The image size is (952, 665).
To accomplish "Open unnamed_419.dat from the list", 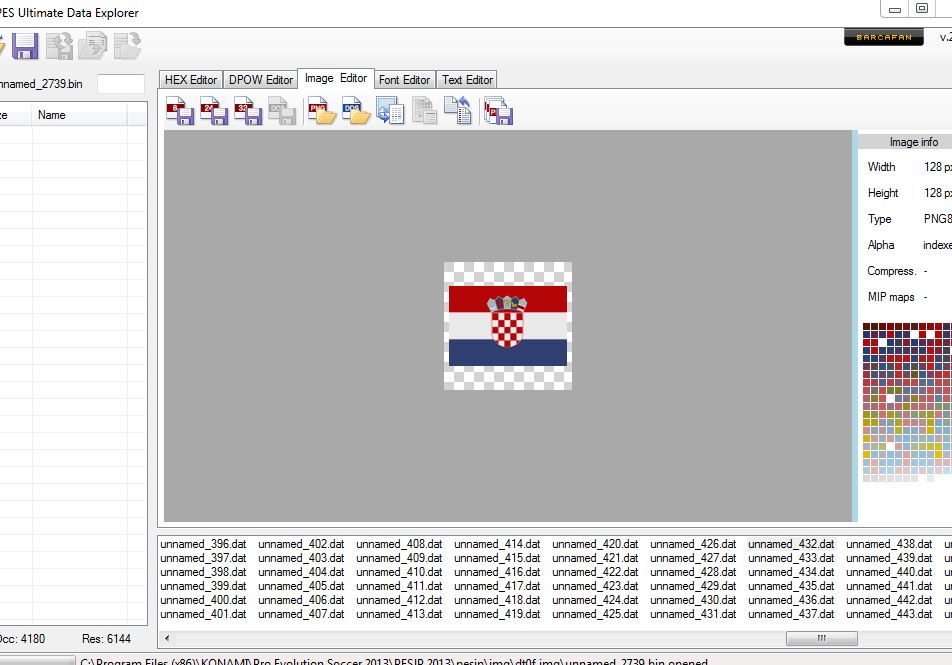I will (497, 614).
